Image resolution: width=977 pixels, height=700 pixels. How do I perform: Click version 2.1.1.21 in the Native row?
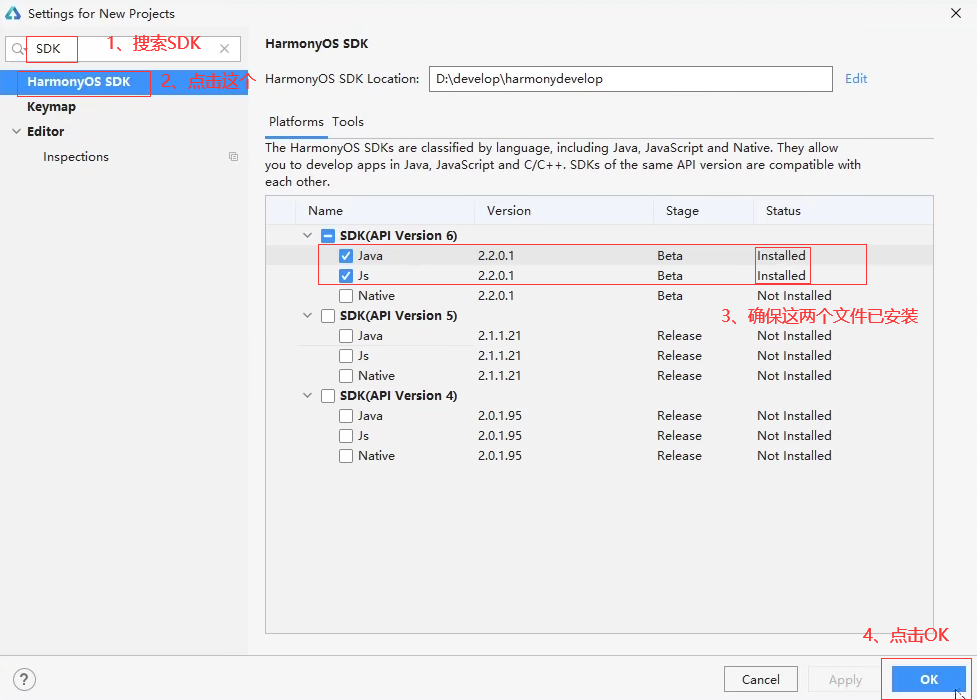499,375
